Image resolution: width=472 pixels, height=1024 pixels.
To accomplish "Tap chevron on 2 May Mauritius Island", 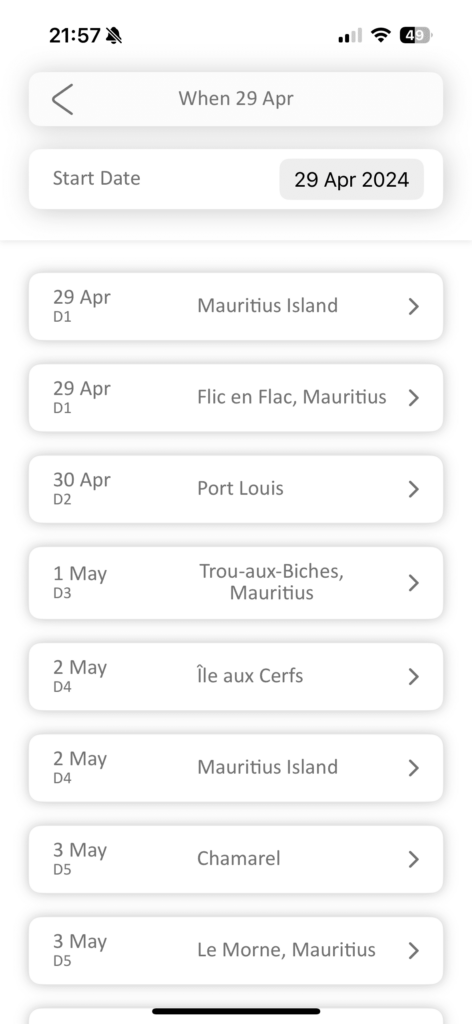I will (413, 767).
